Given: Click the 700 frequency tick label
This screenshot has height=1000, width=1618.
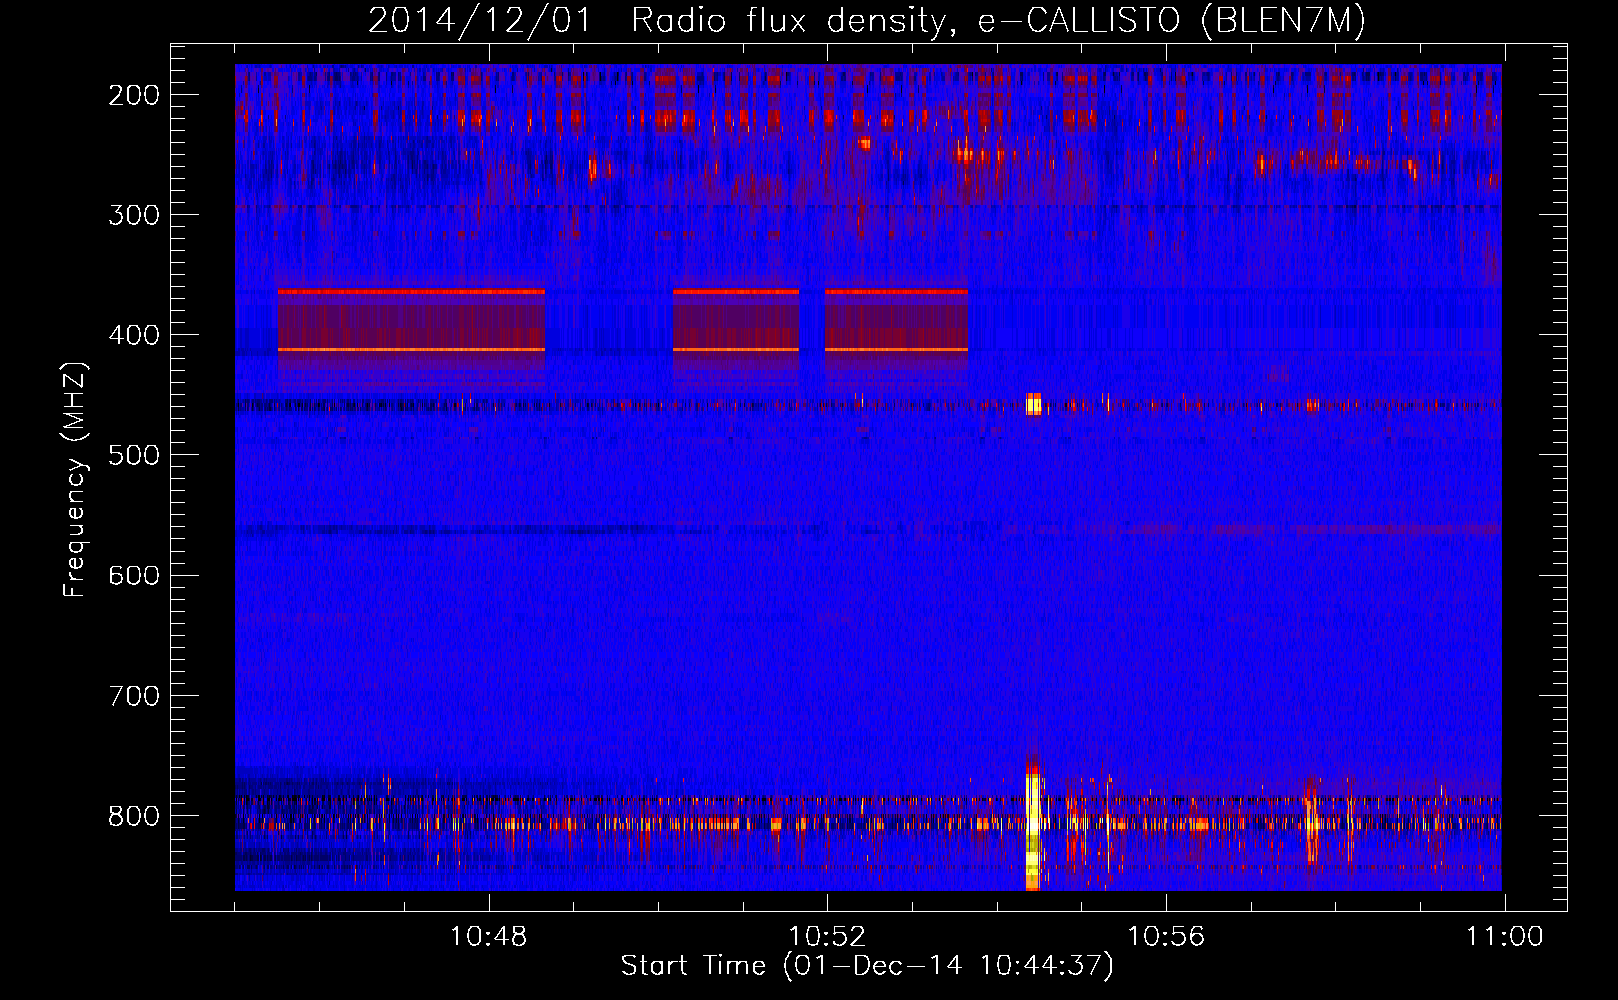Looking at the screenshot, I should tap(133, 695).
